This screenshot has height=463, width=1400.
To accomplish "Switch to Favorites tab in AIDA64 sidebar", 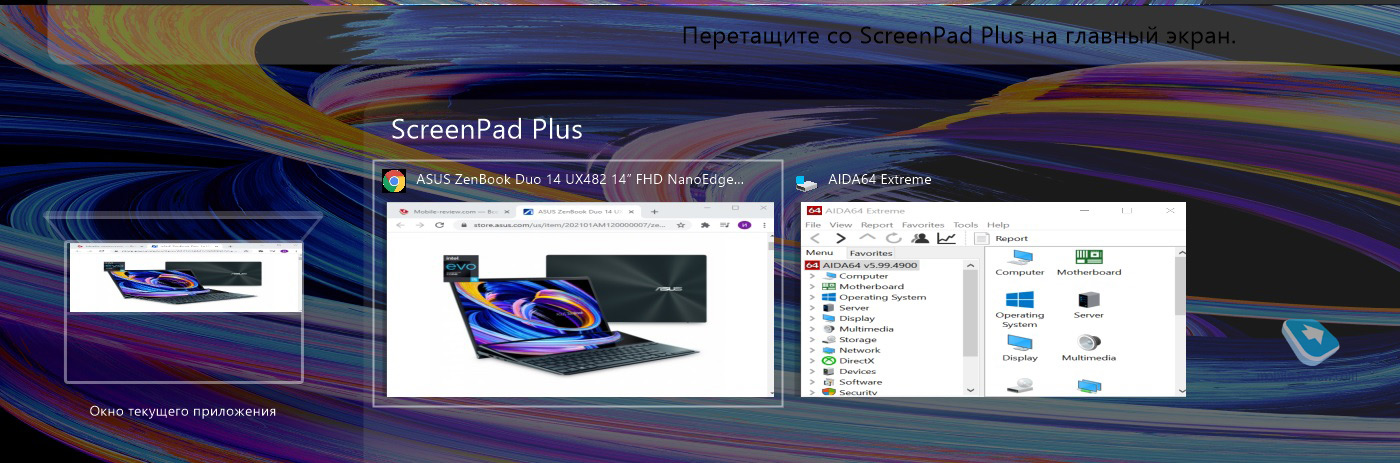I will [871, 253].
